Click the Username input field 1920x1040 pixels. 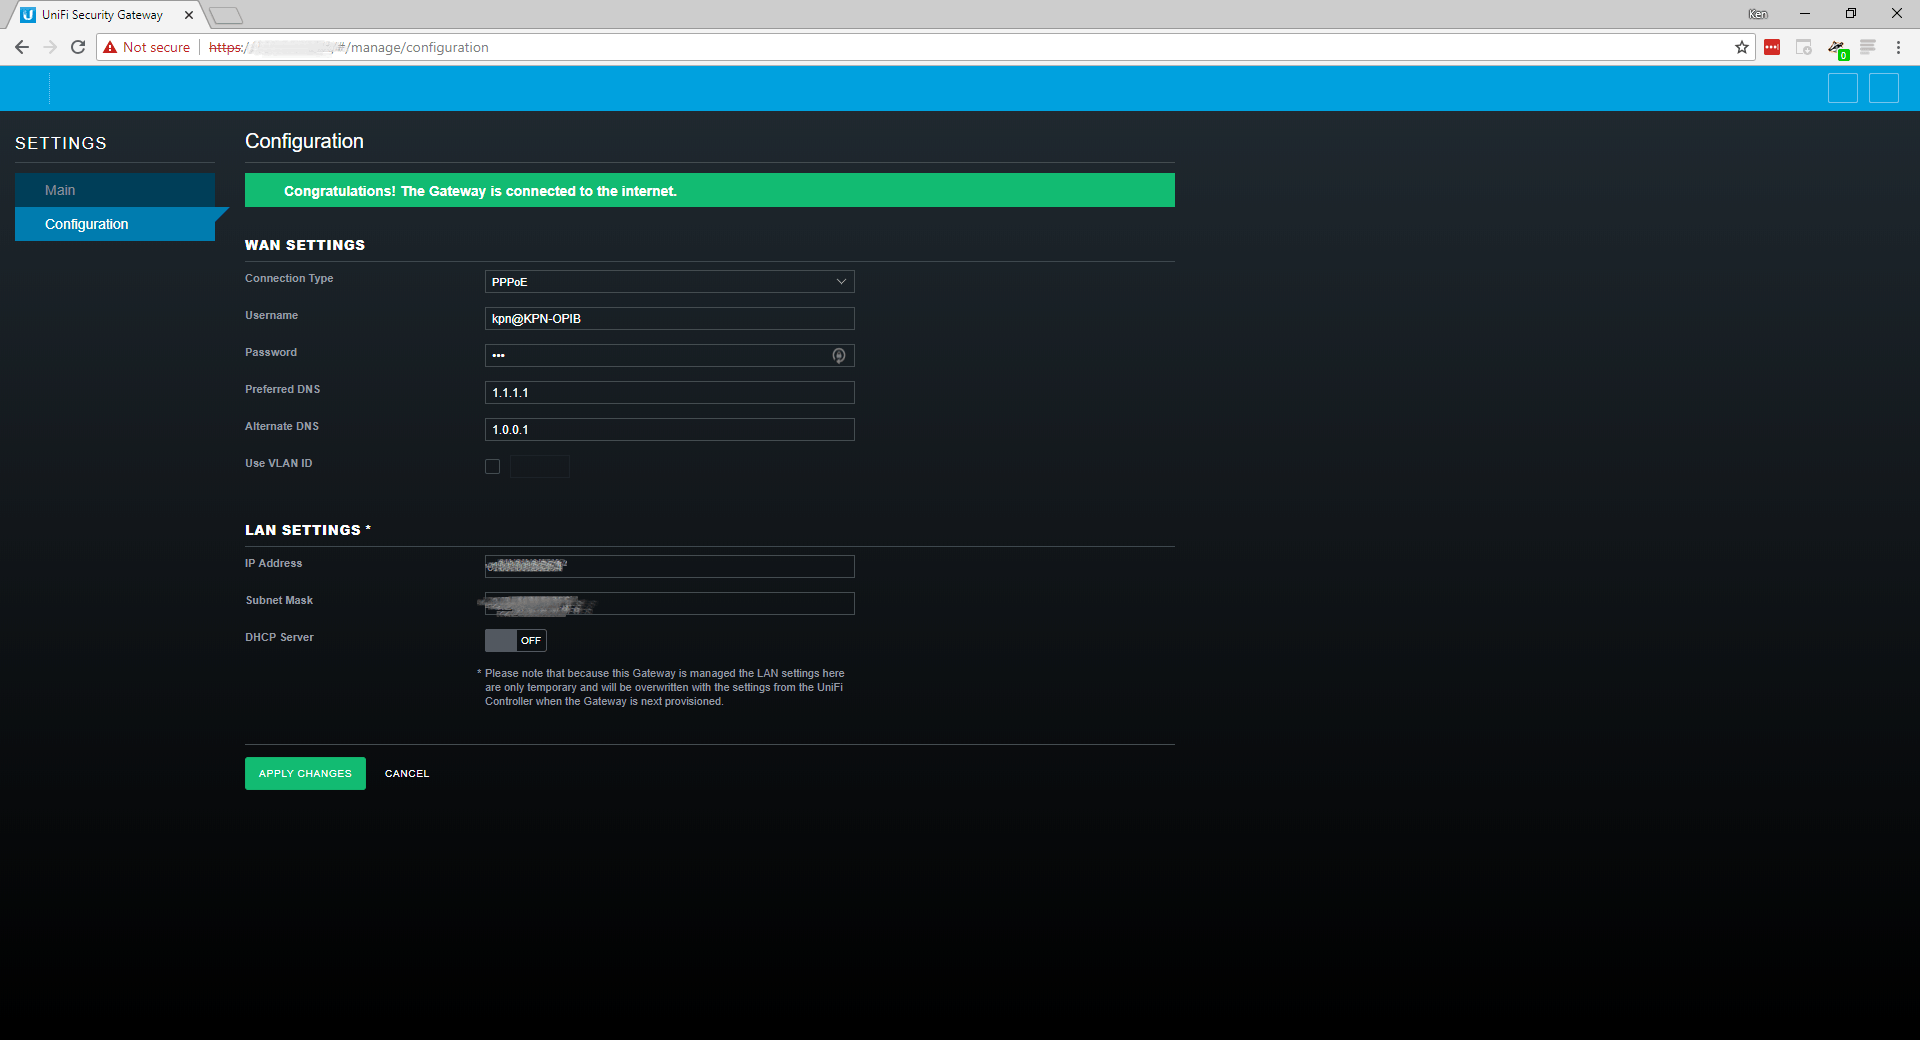click(x=670, y=319)
